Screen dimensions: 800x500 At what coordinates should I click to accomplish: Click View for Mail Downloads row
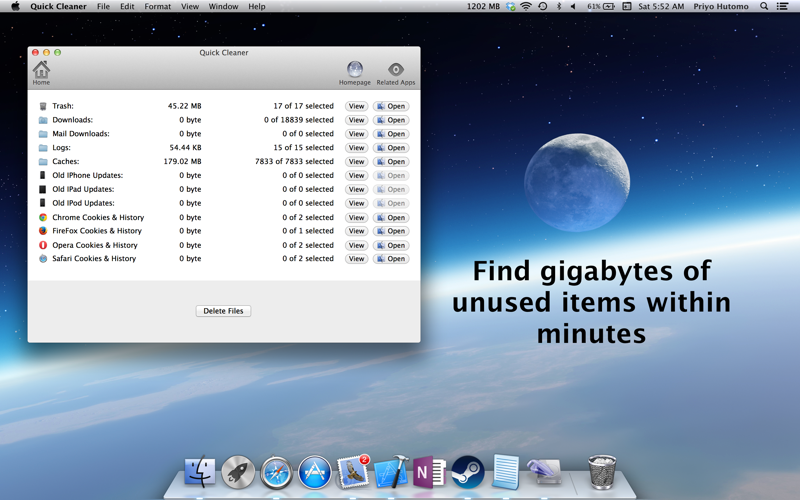(357, 134)
